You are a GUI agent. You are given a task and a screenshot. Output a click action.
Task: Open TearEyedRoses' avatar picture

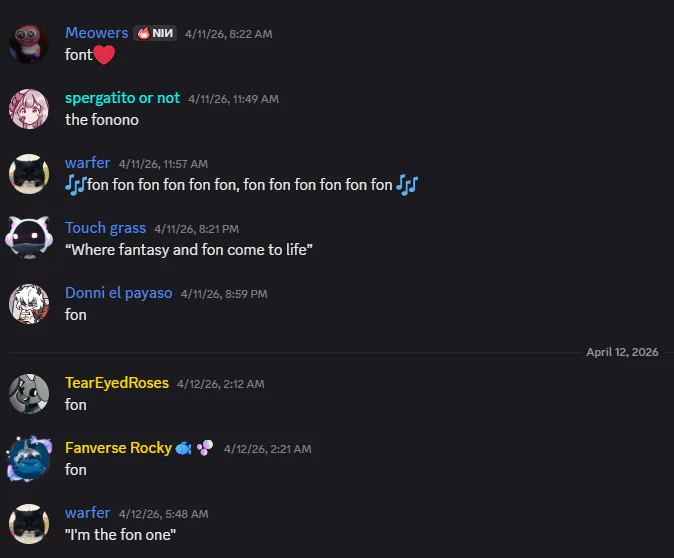coord(28,394)
